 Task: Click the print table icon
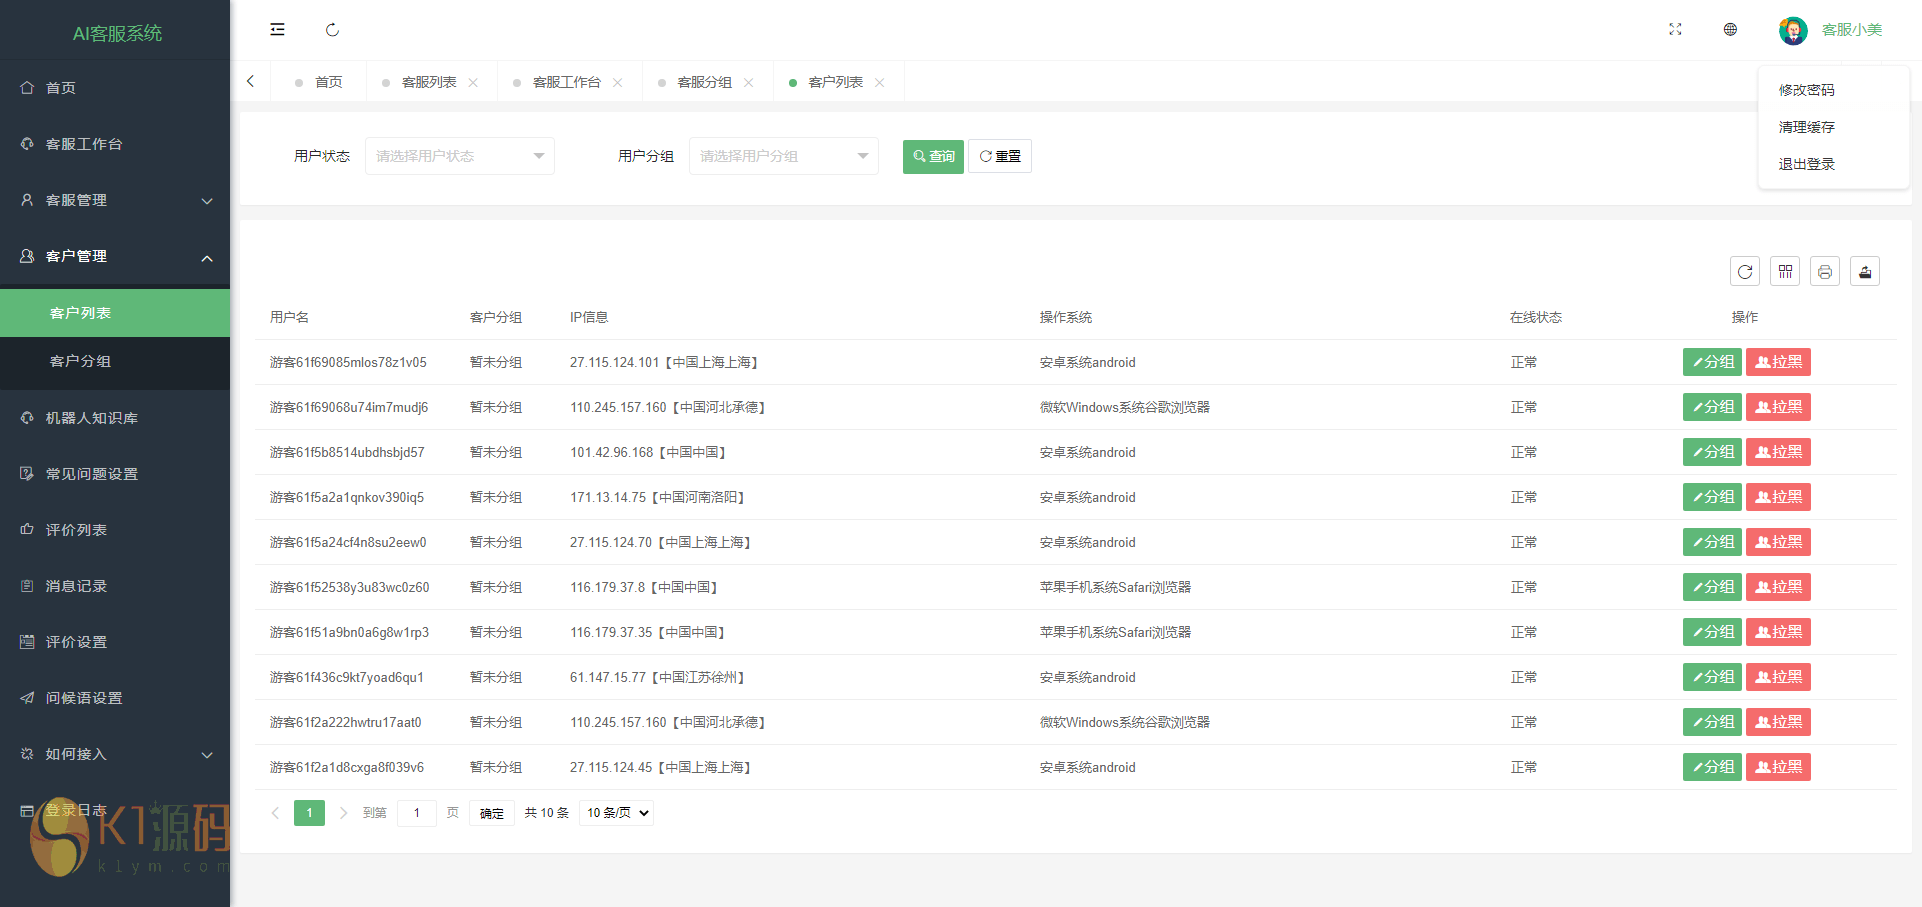[x=1825, y=272]
